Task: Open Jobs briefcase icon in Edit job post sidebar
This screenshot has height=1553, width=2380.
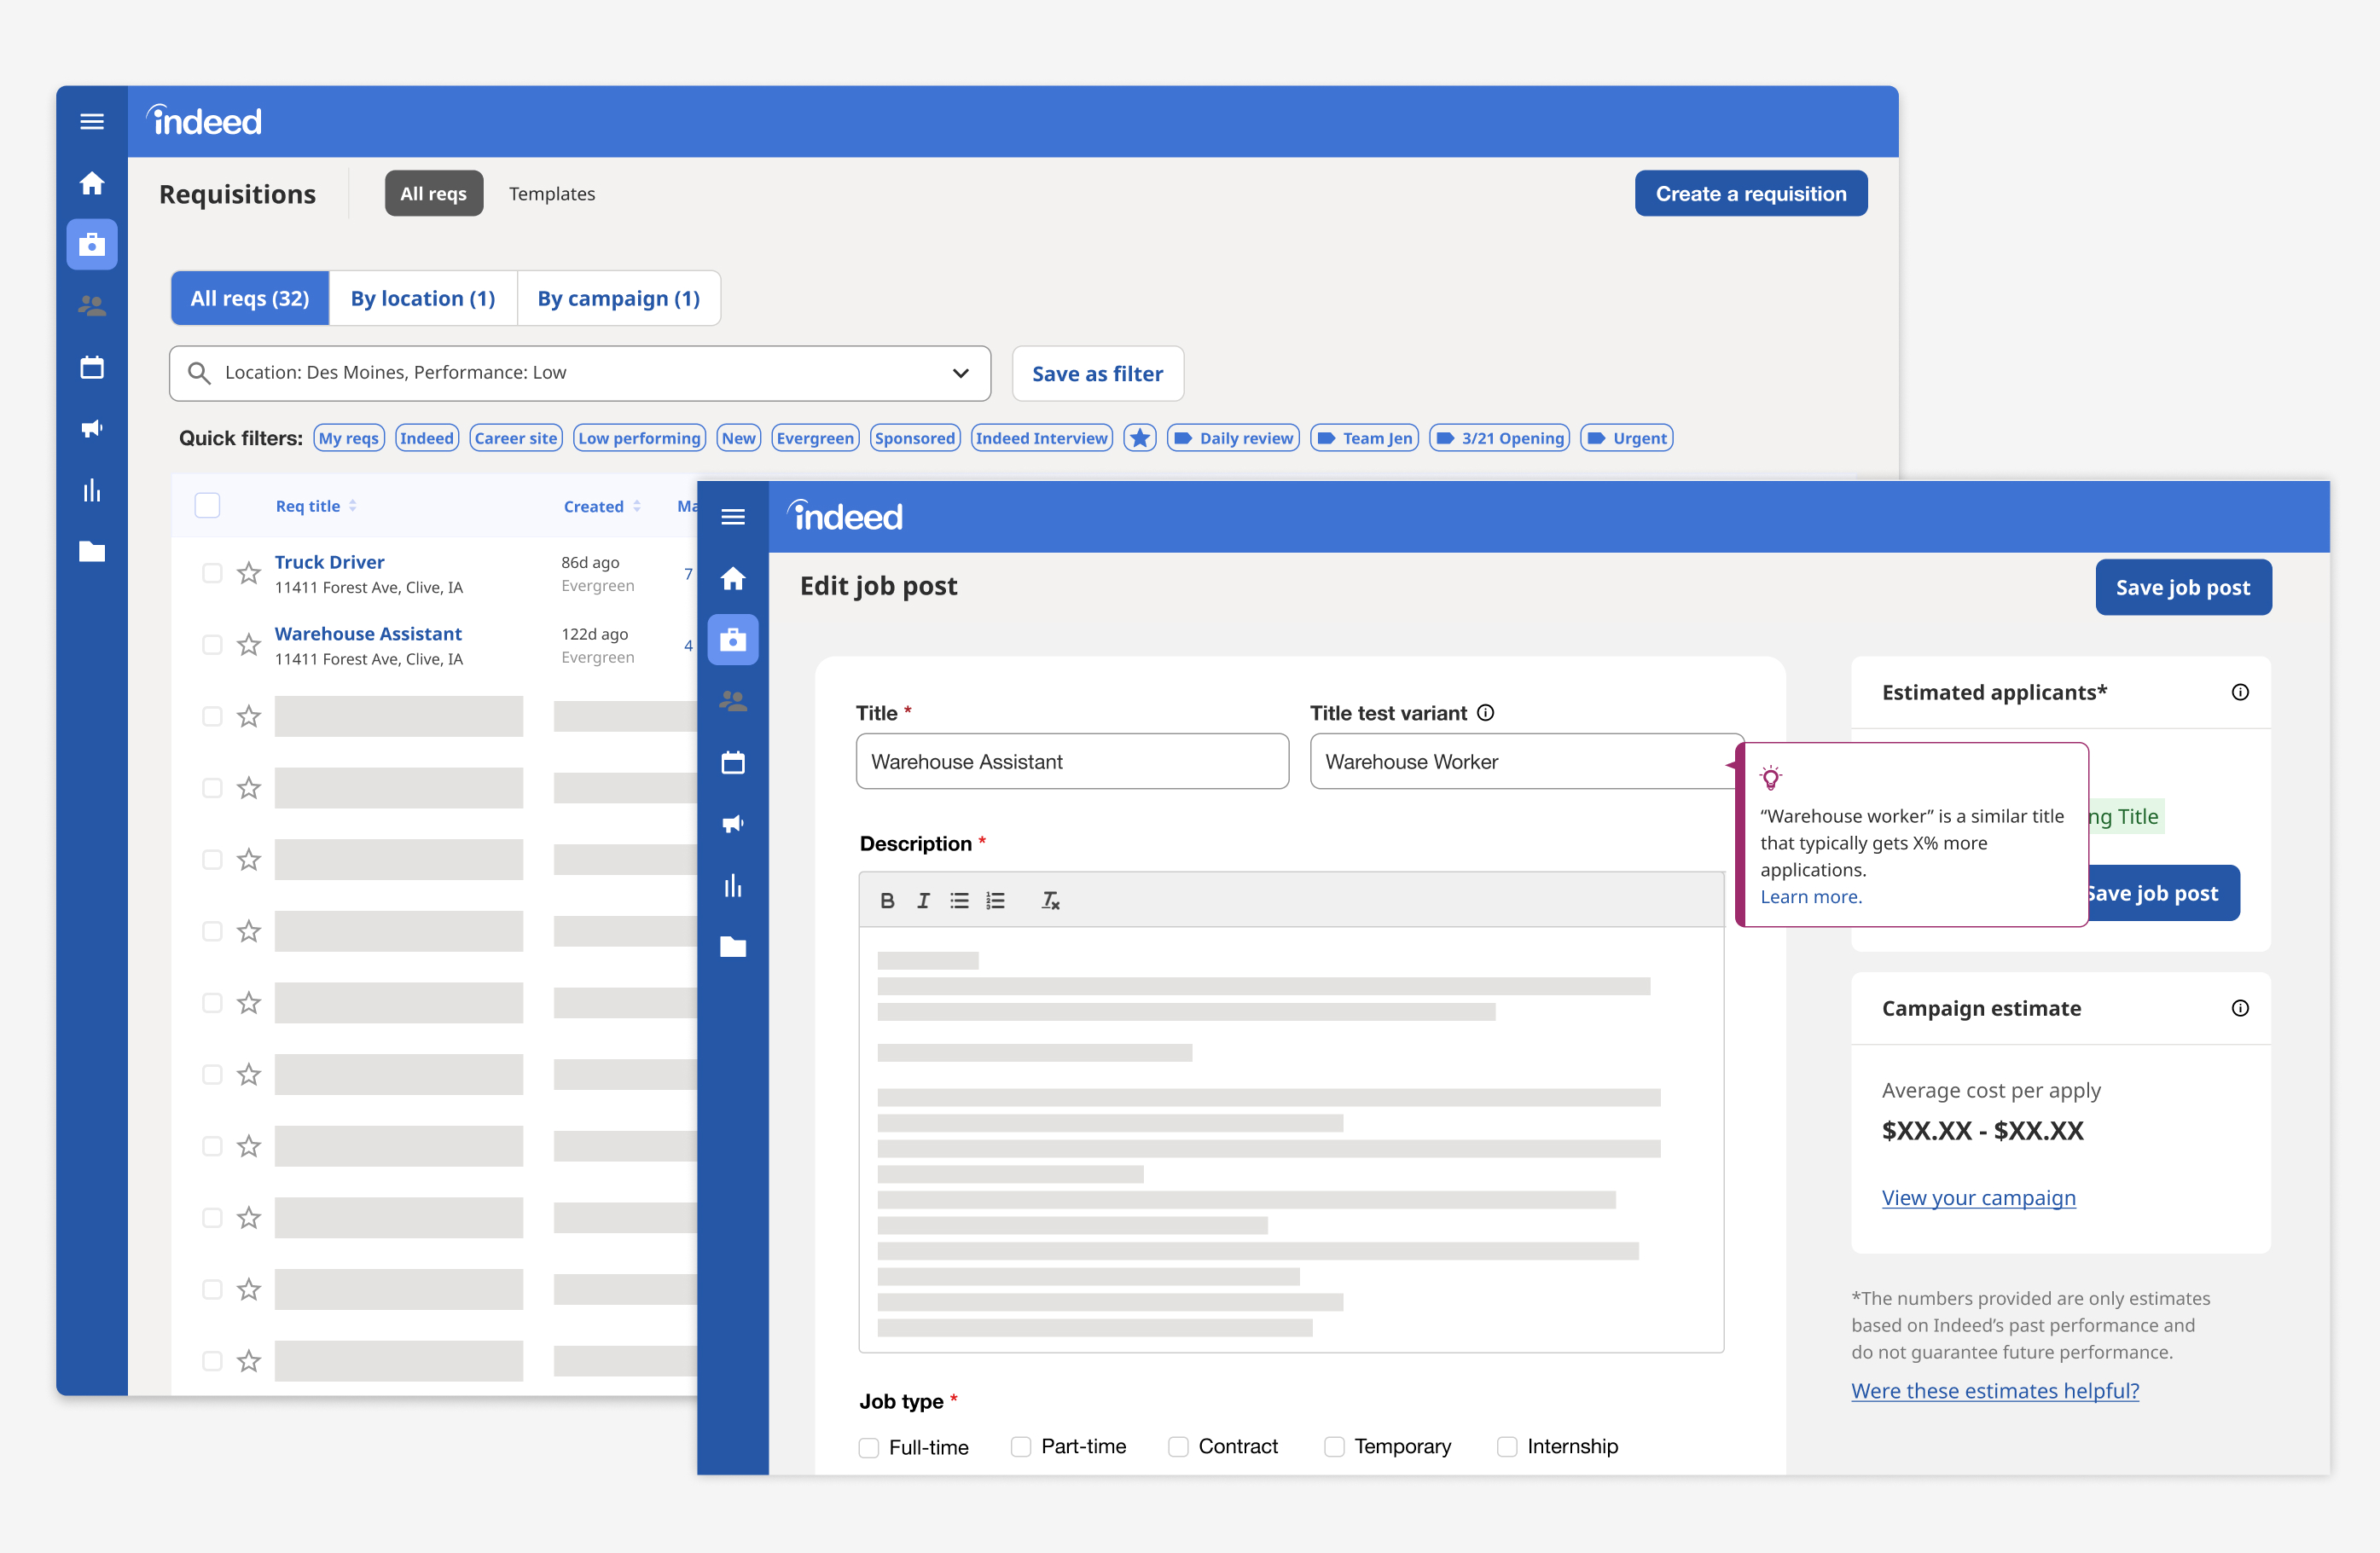Action: tap(733, 639)
